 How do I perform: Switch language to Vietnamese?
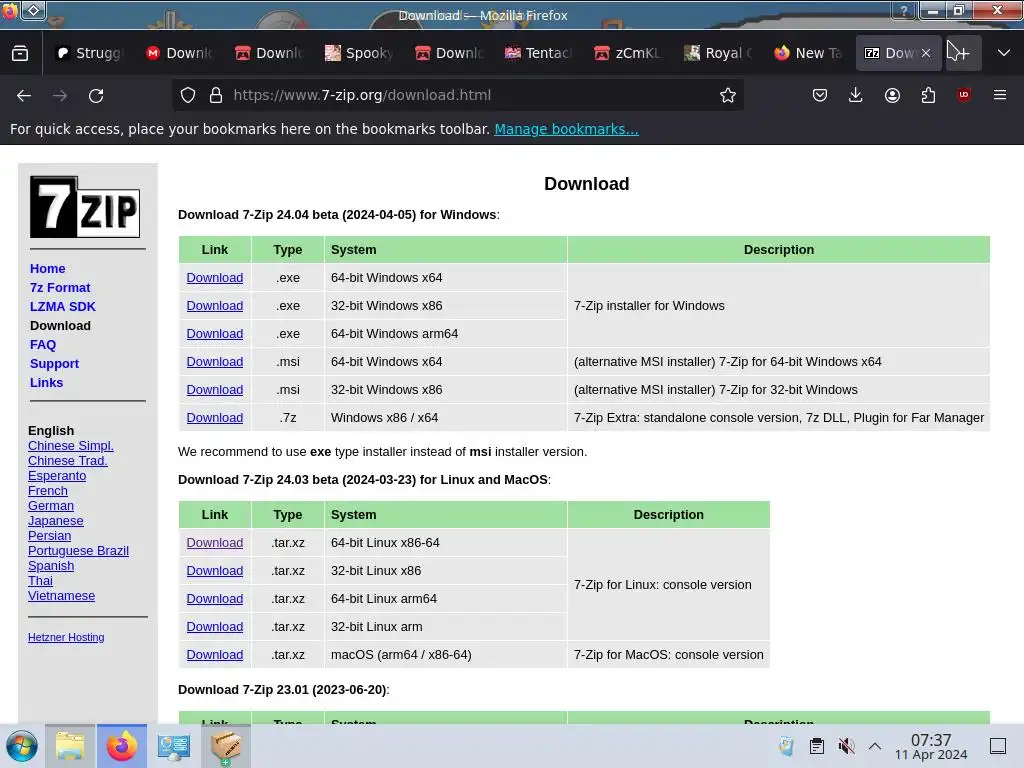pyautogui.click(x=61, y=596)
